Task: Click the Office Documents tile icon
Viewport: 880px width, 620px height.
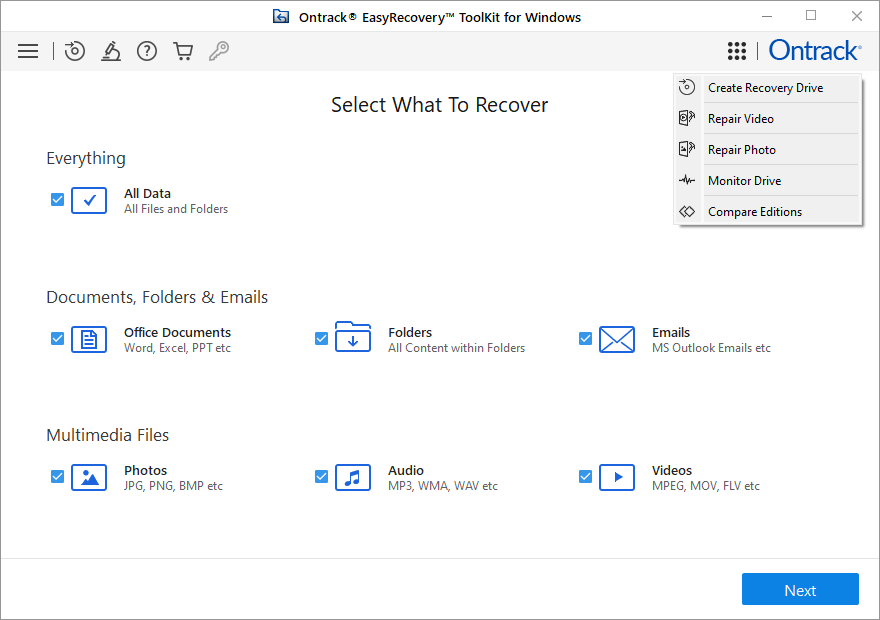Action: coord(89,339)
